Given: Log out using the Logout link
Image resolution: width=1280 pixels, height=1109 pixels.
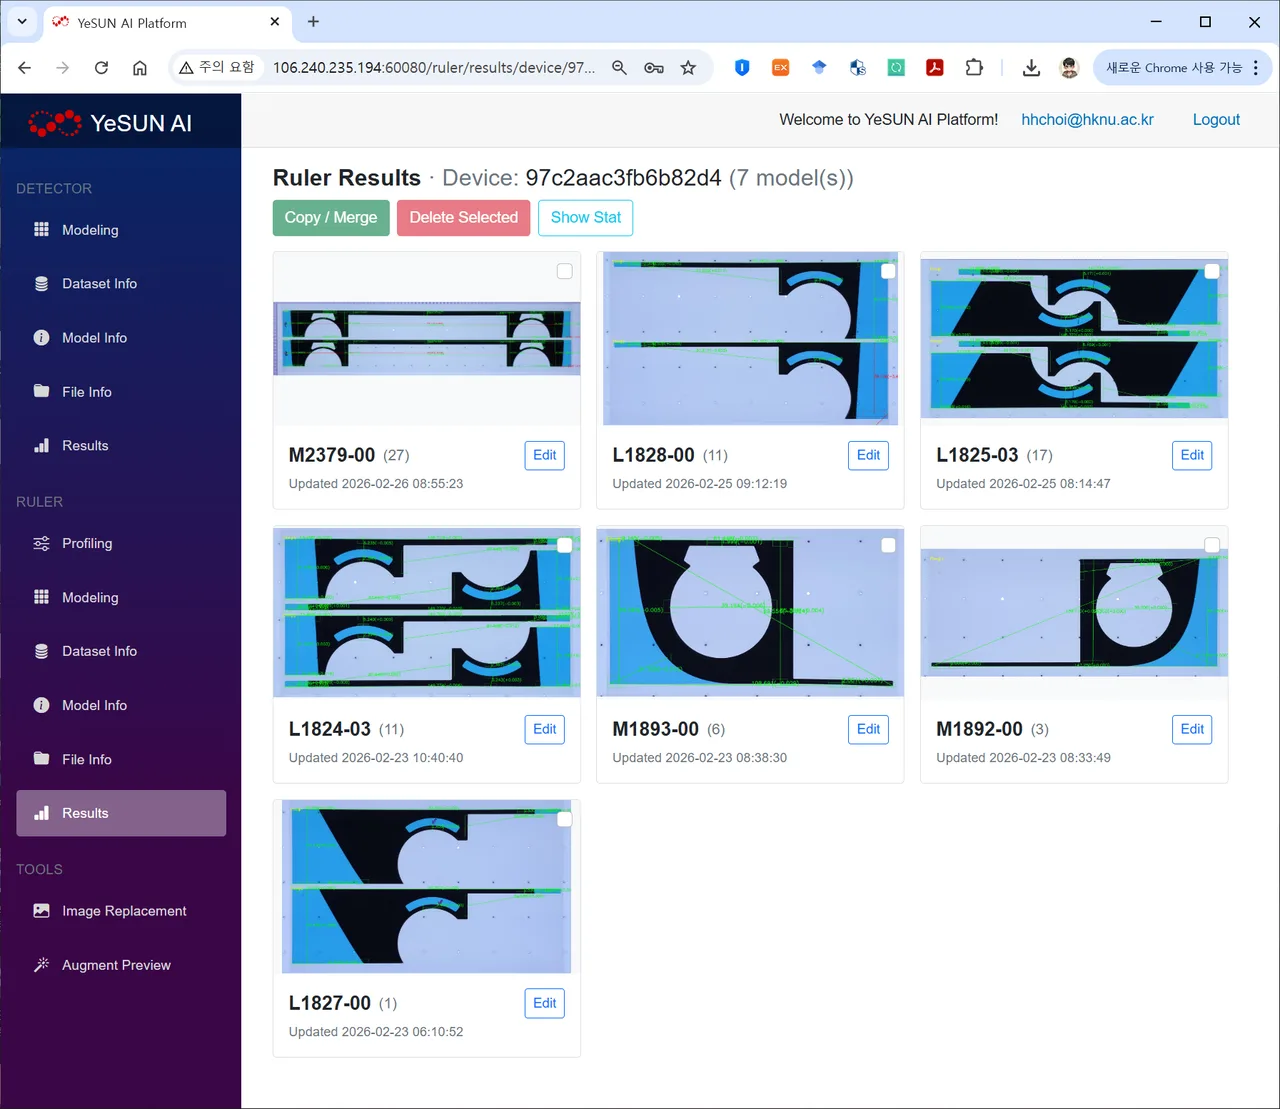Looking at the screenshot, I should (x=1216, y=120).
